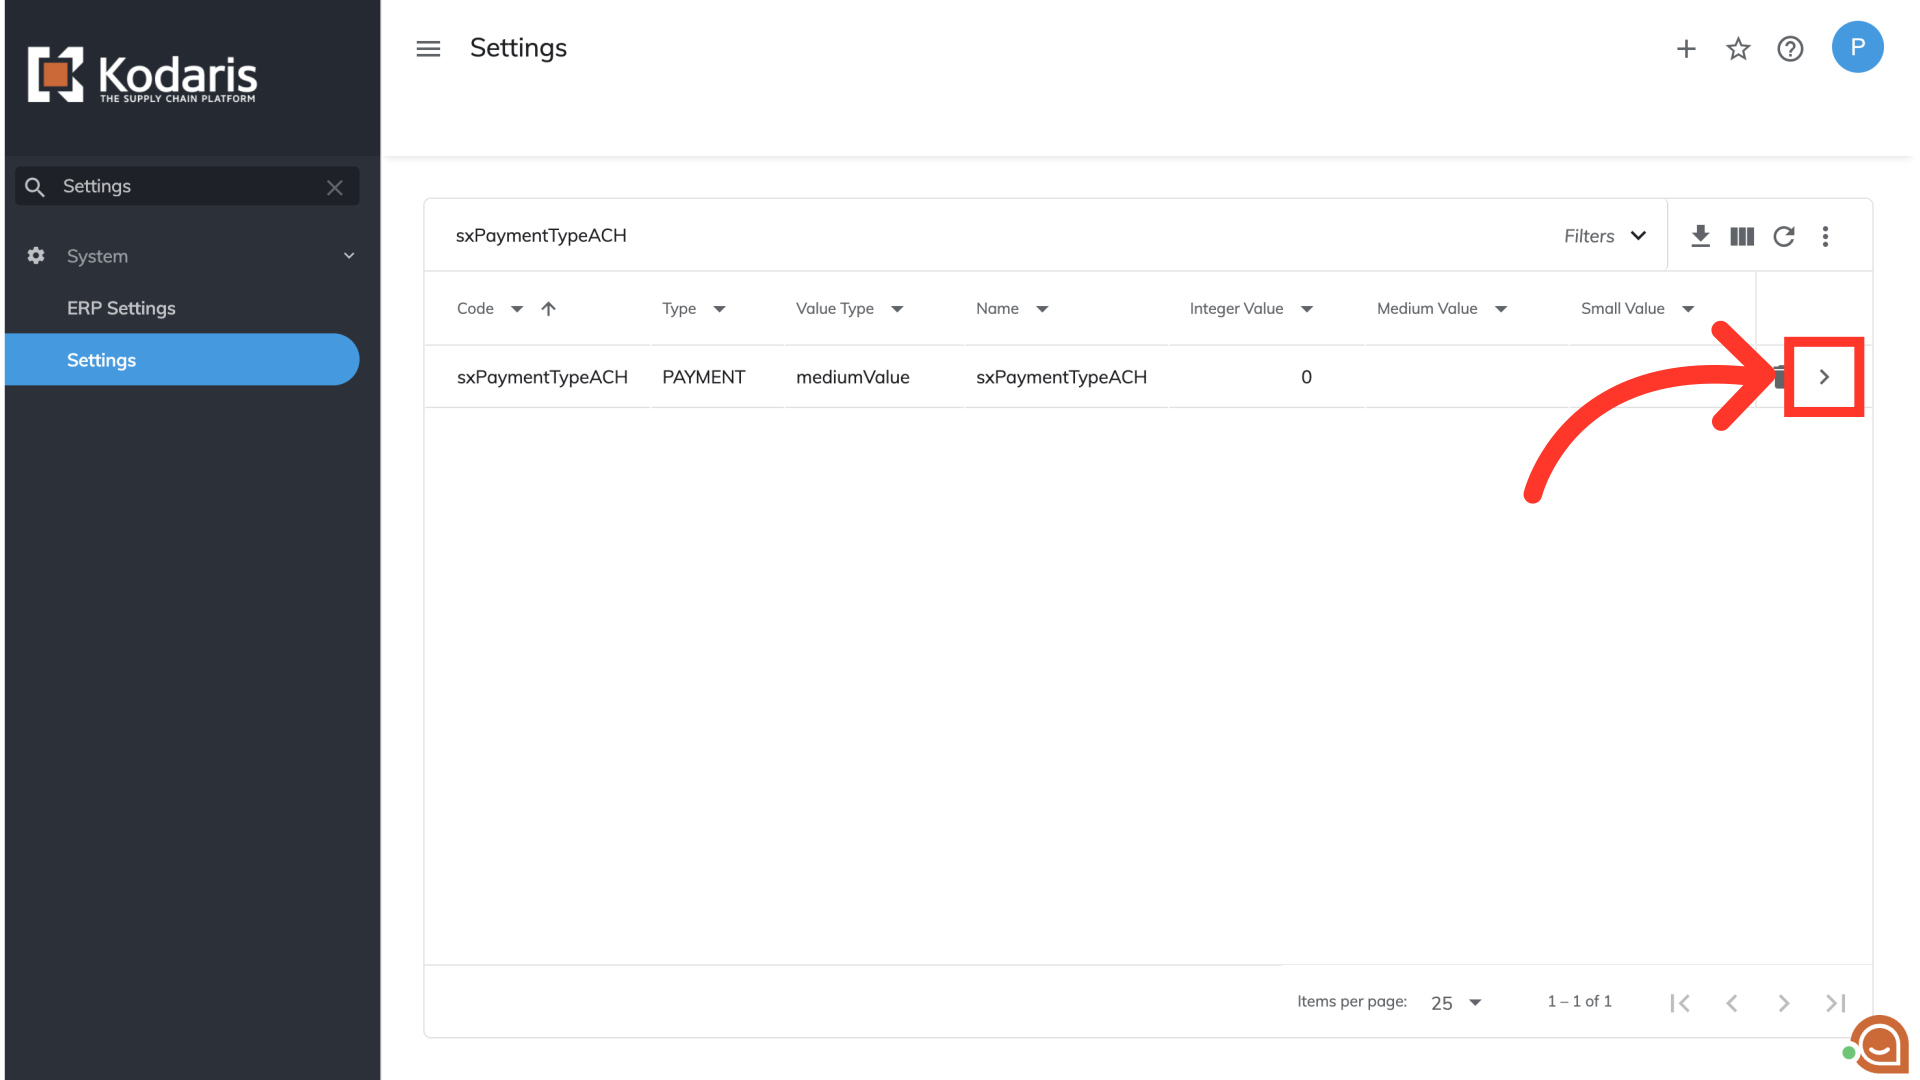
Task: Open sxPaymentTypeACH row details arrow
Action: 1824,377
